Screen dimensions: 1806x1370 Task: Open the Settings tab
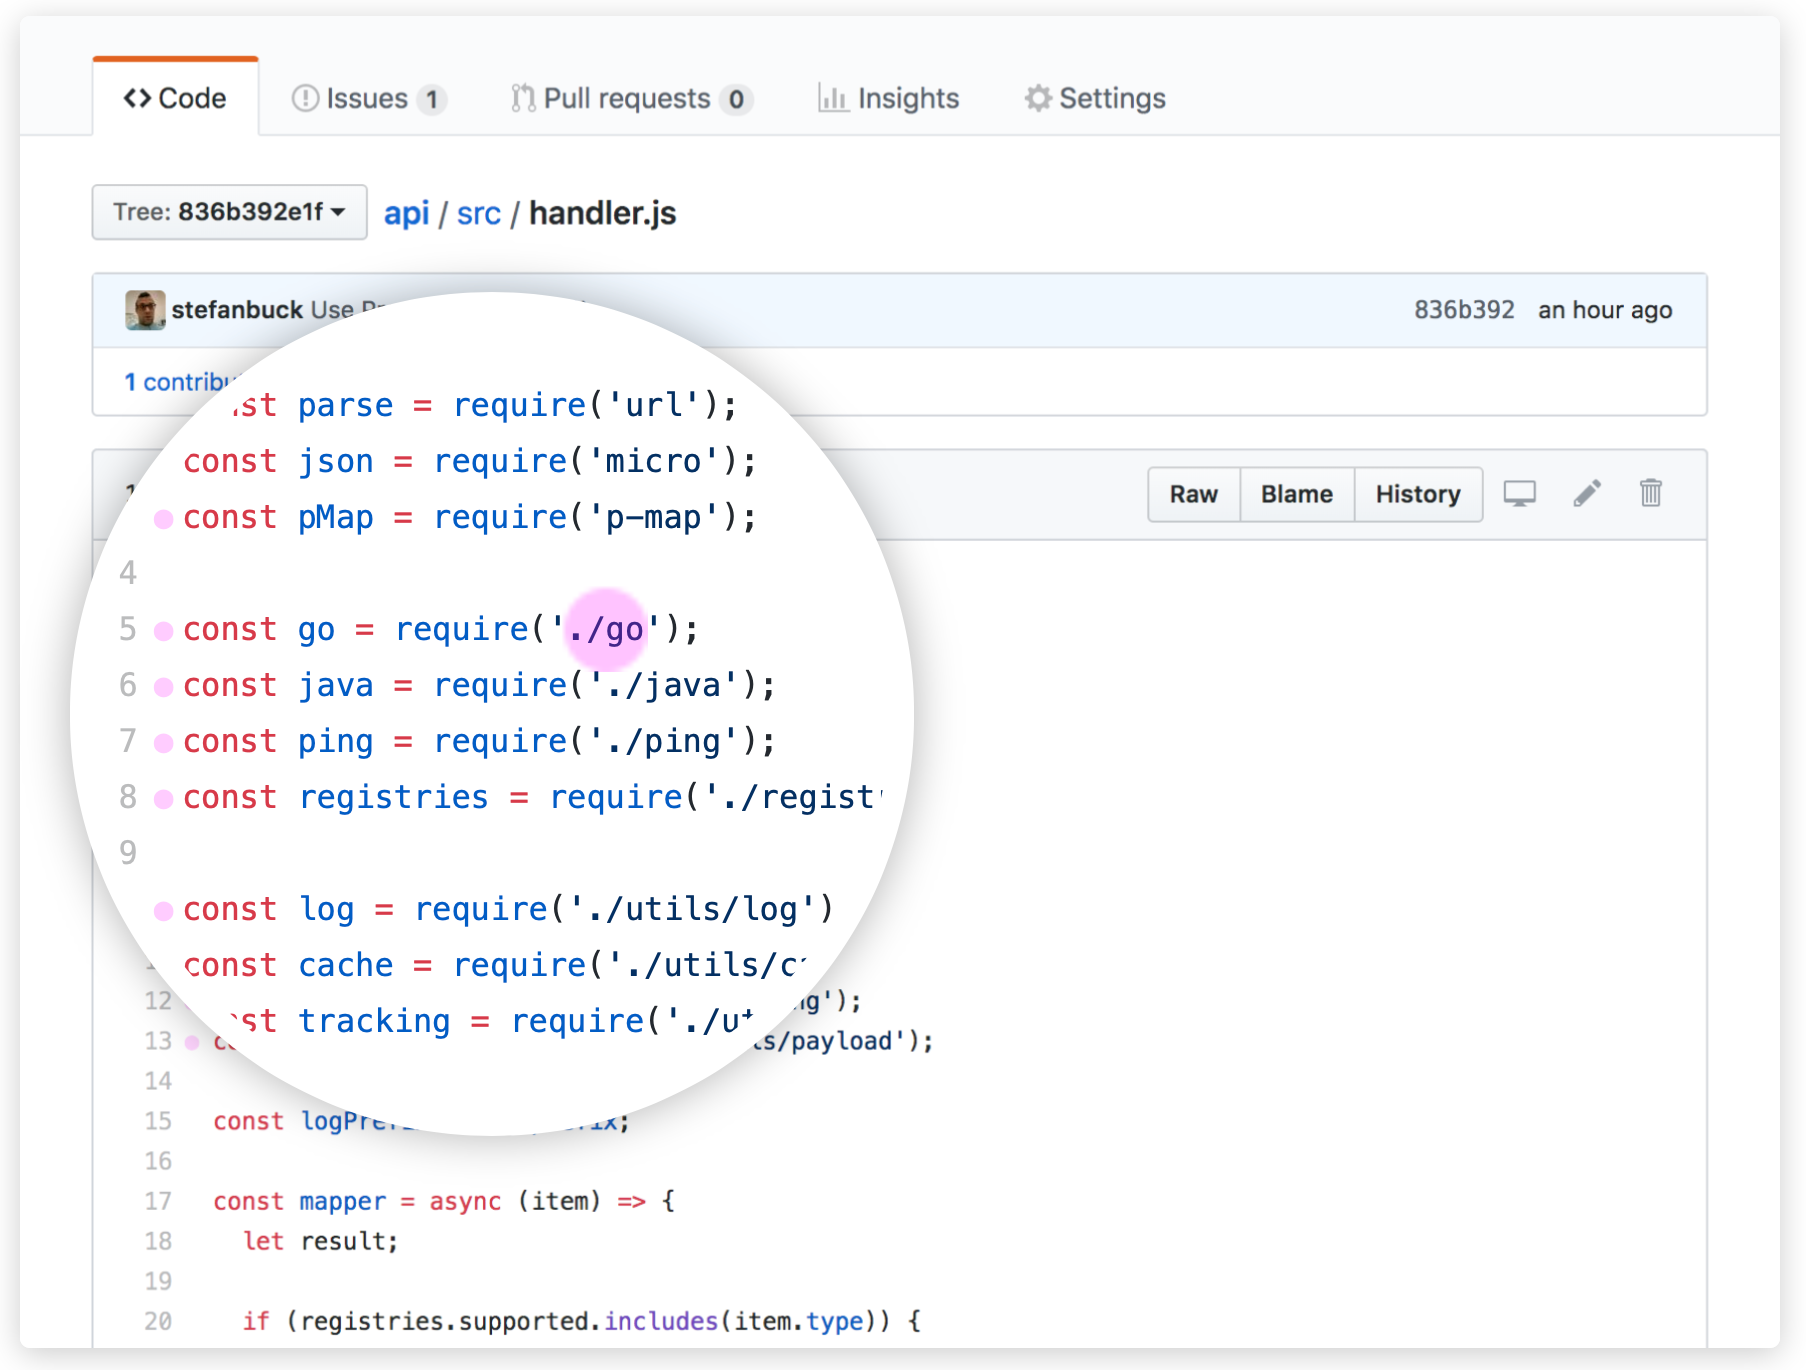point(1095,98)
